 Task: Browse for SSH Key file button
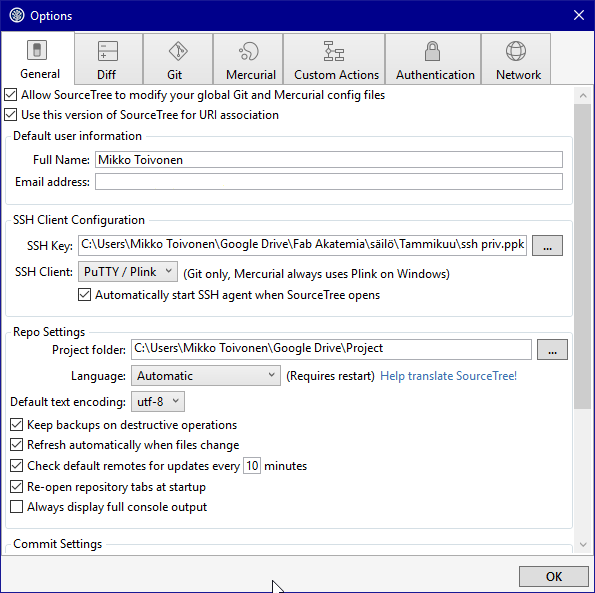tap(547, 245)
